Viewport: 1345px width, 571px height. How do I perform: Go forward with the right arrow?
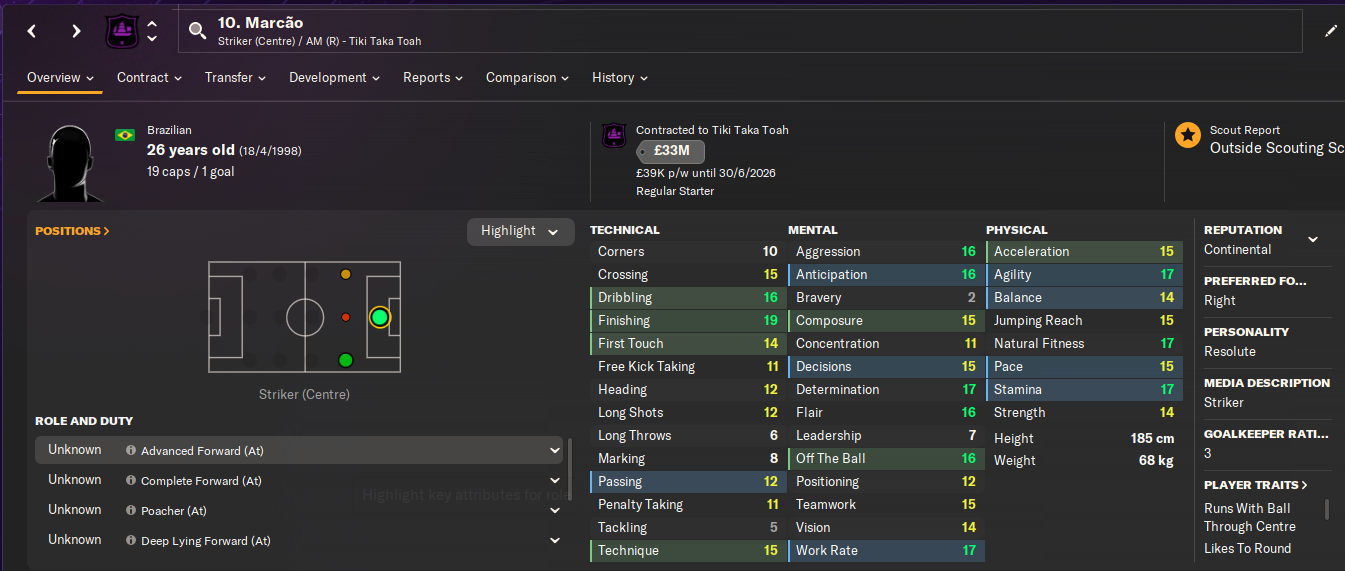[76, 31]
